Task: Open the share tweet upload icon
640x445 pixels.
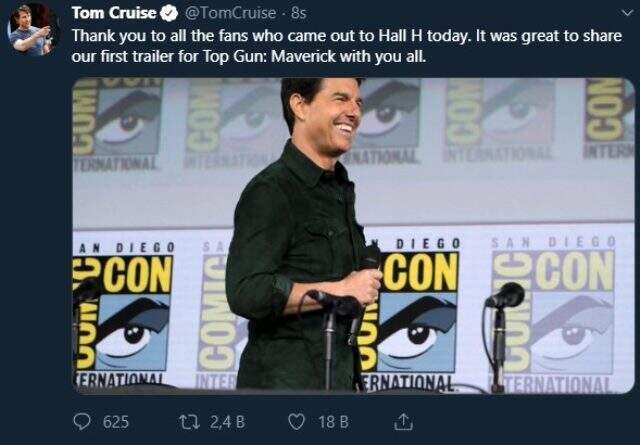Action: coord(403,422)
